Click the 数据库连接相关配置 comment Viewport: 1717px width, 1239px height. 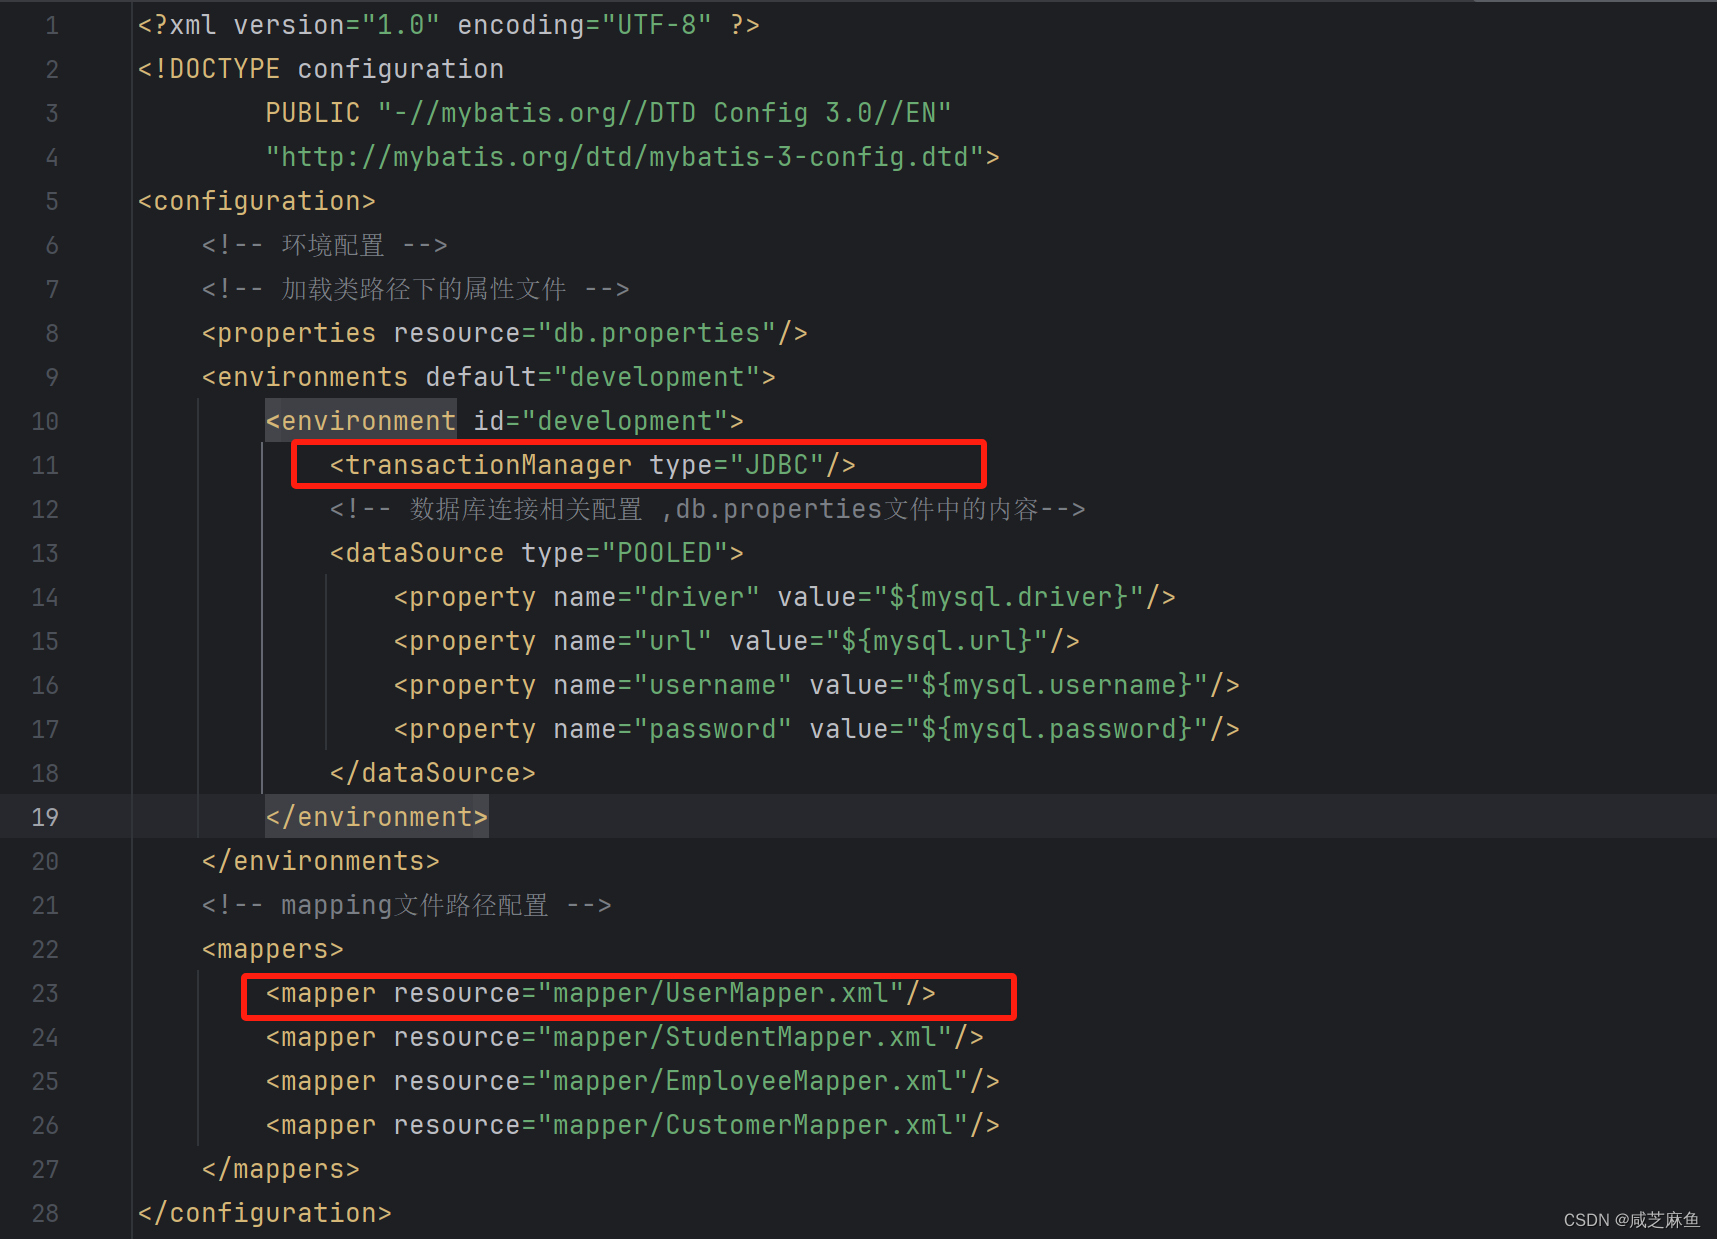(708, 509)
